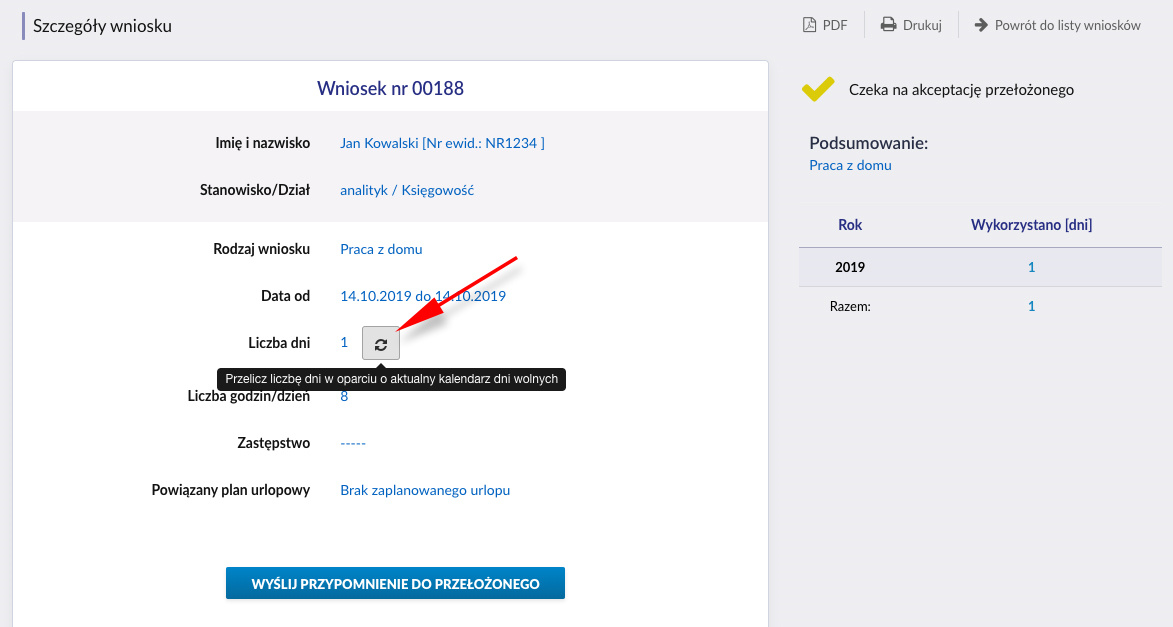The image size is (1173, 627).
Task: Send reminder to supervisor button
Action: (x=395, y=584)
